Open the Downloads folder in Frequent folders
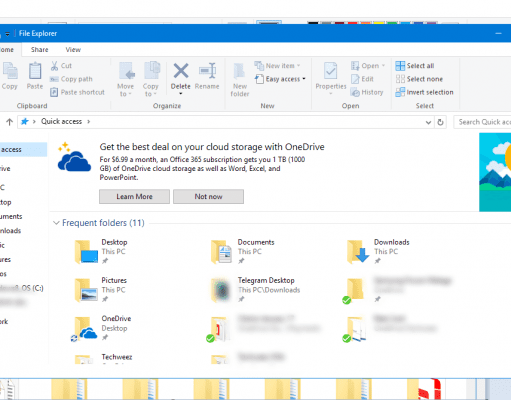The image size is (511, 400). click(x=378, y=251)
